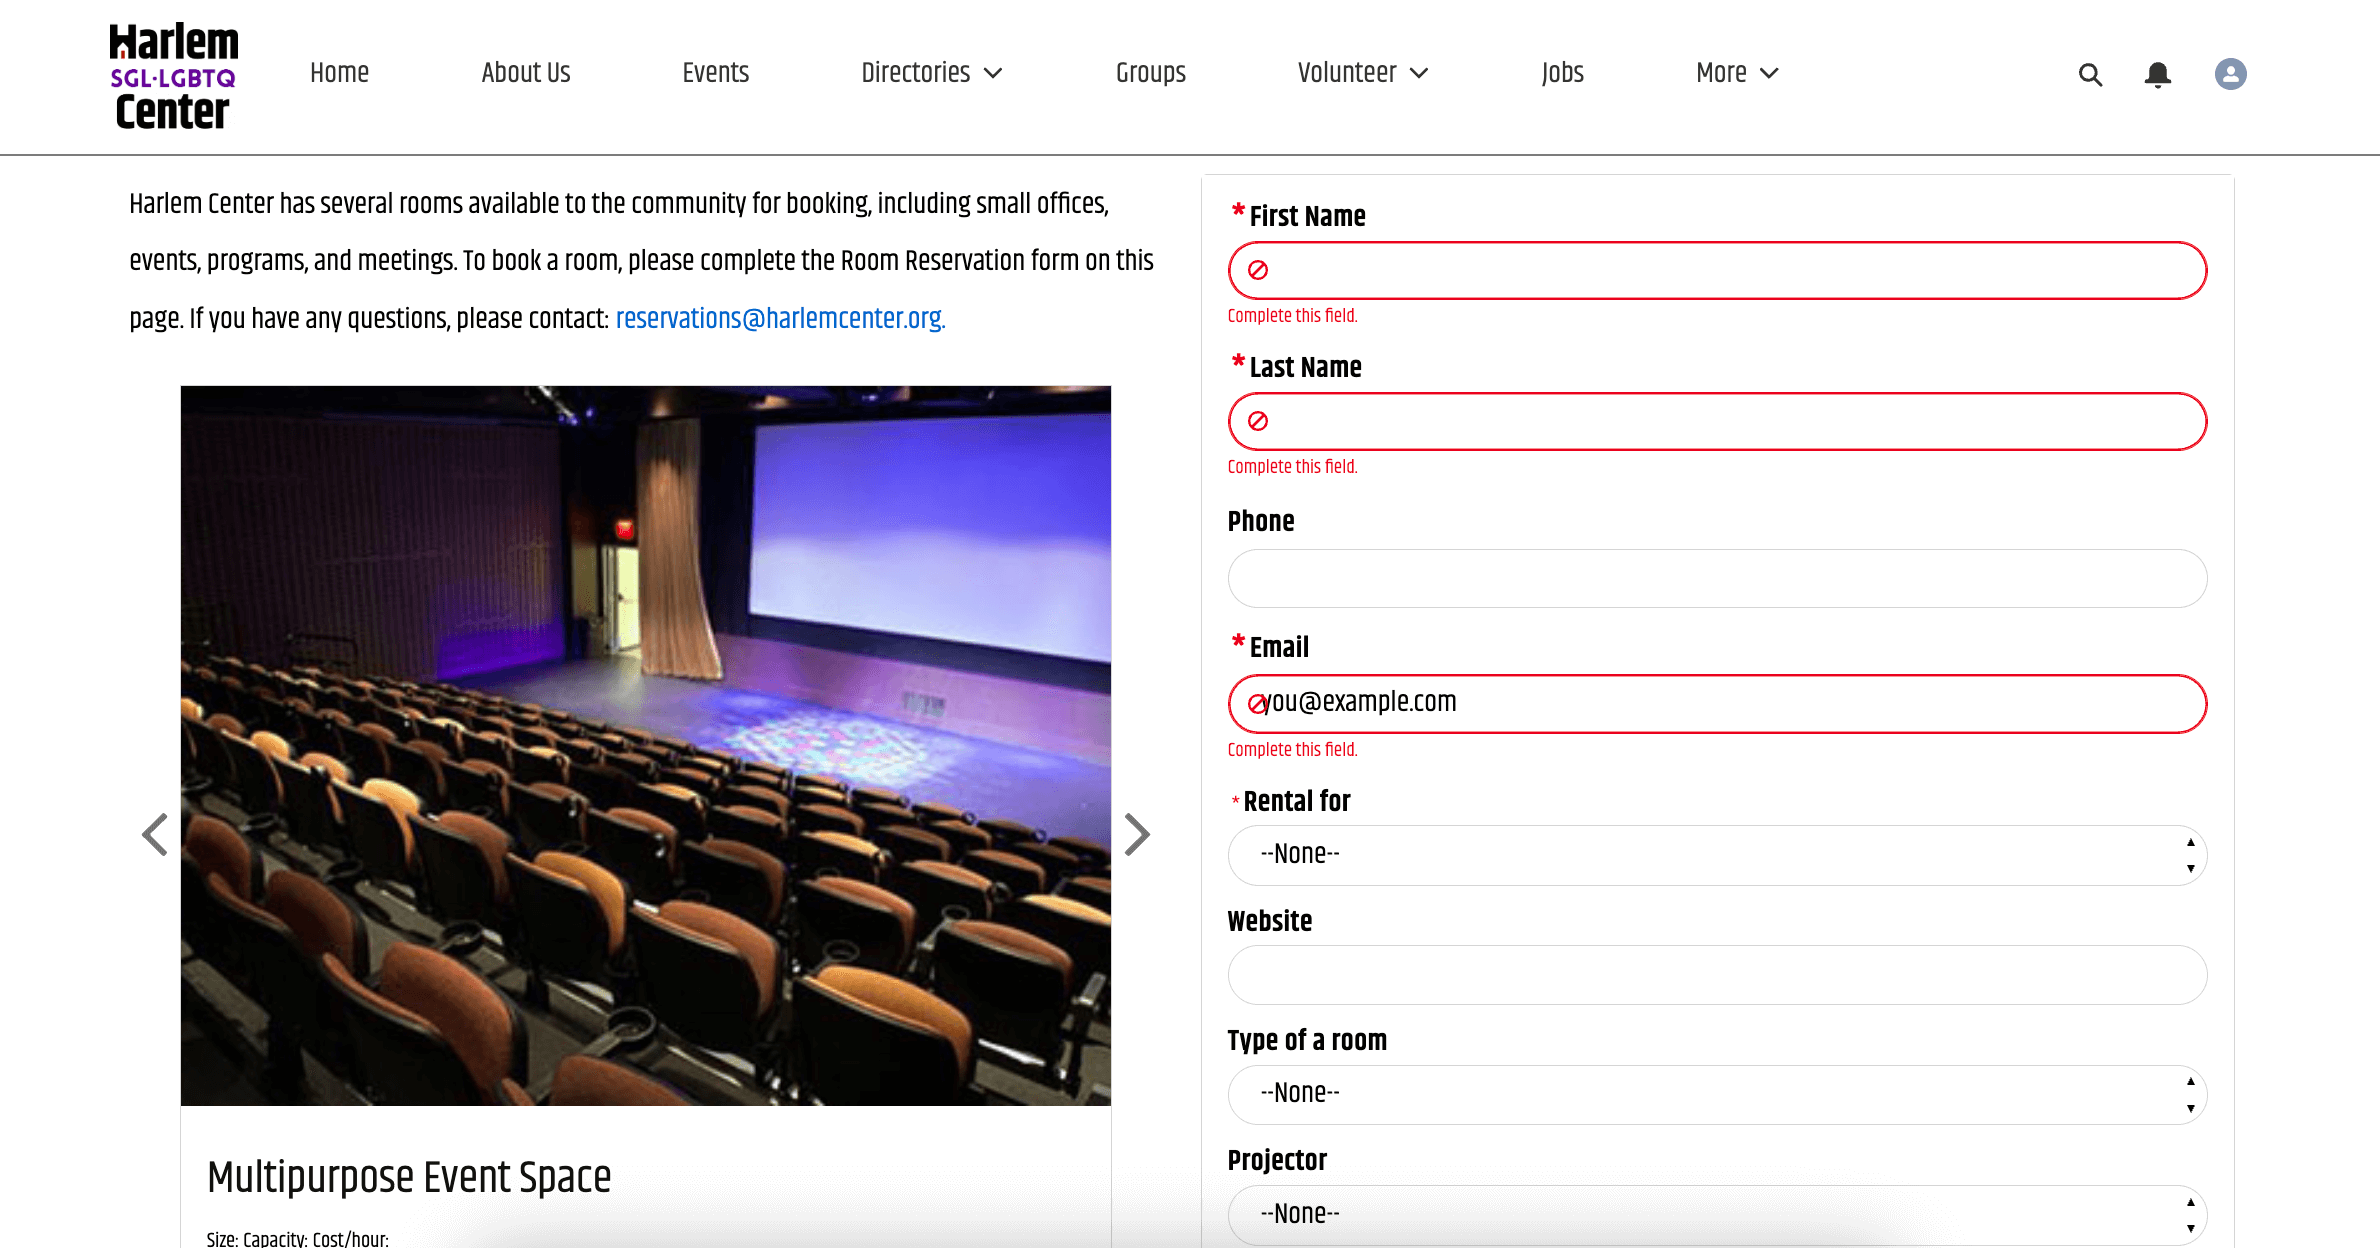
Task: Open the Type of a room dropdown
Action: [1716, 1094]
